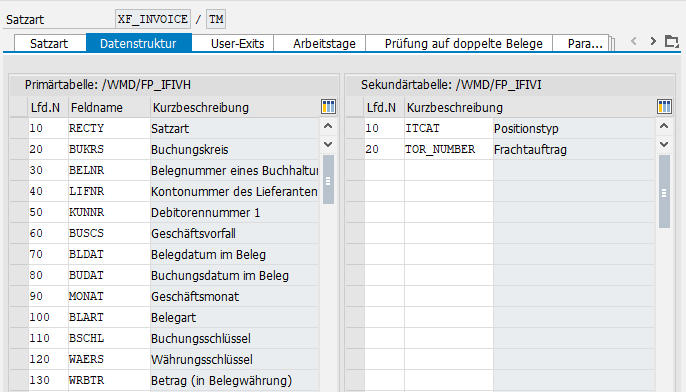Image resolution: width=686 pixels, height=392 pixels.
Task: Select row selector for TOR_NUMBER row
Action: tap(355, 149)
